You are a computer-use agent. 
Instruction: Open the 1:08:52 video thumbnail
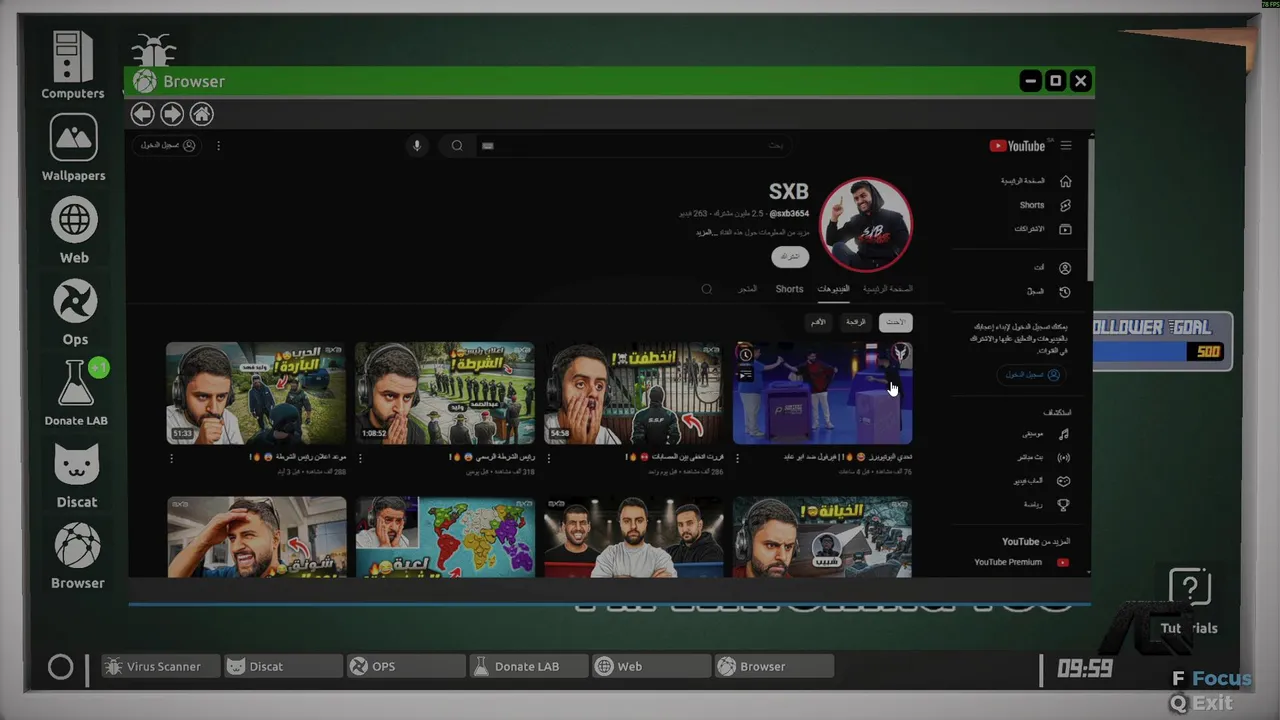(445, 393)
